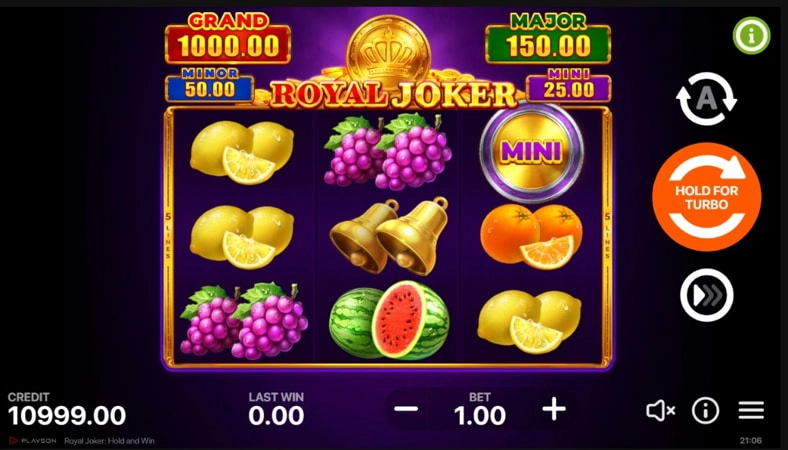
Task: Click the MINI bonus coin symbol
Action: (531, 151)
